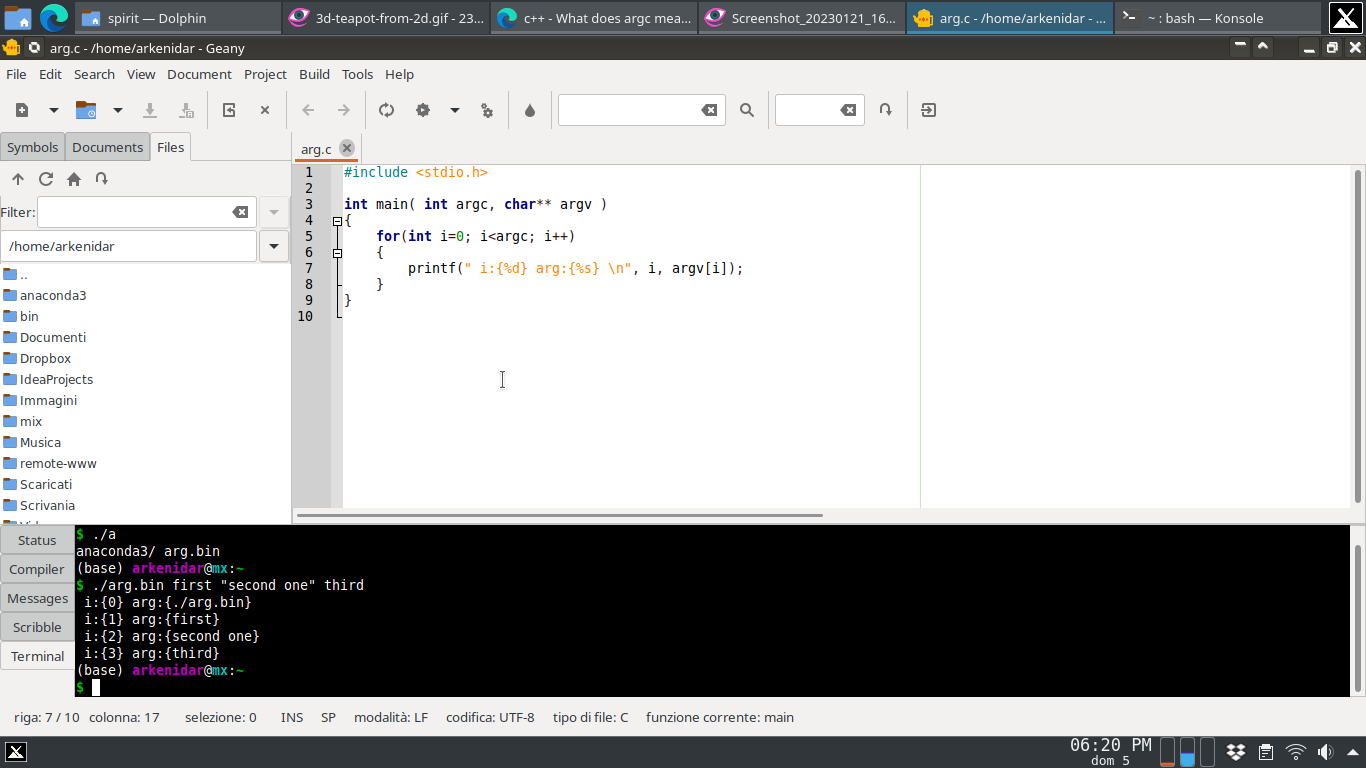Click the Open file folder icon
The image size is (1366, 768).
86,110
